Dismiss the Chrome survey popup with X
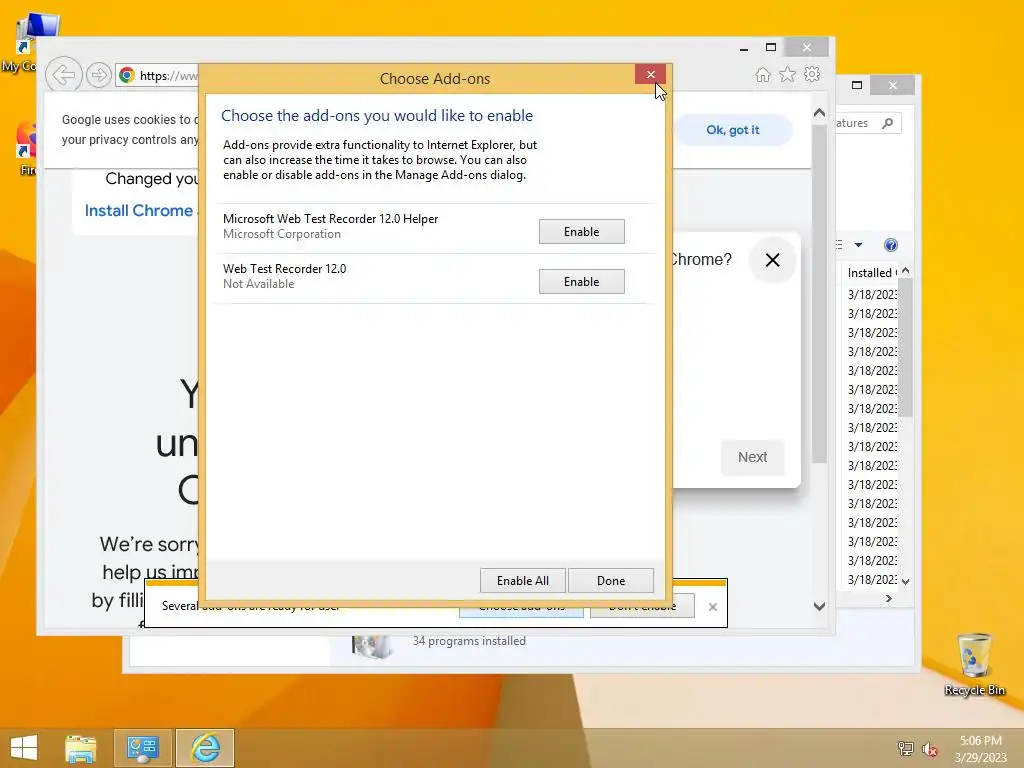 click(773, 260)
